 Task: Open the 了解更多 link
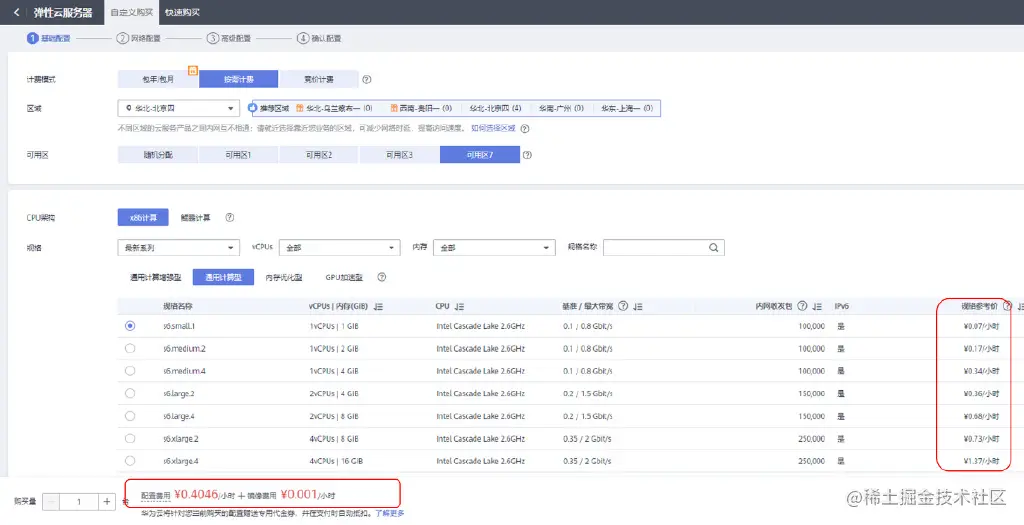[x=390, y=513]
